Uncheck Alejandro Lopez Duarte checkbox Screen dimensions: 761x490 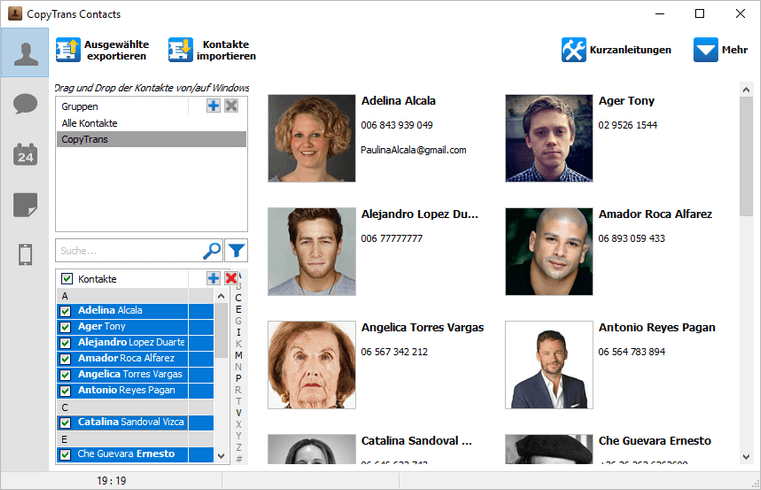[x=65, y=343]
